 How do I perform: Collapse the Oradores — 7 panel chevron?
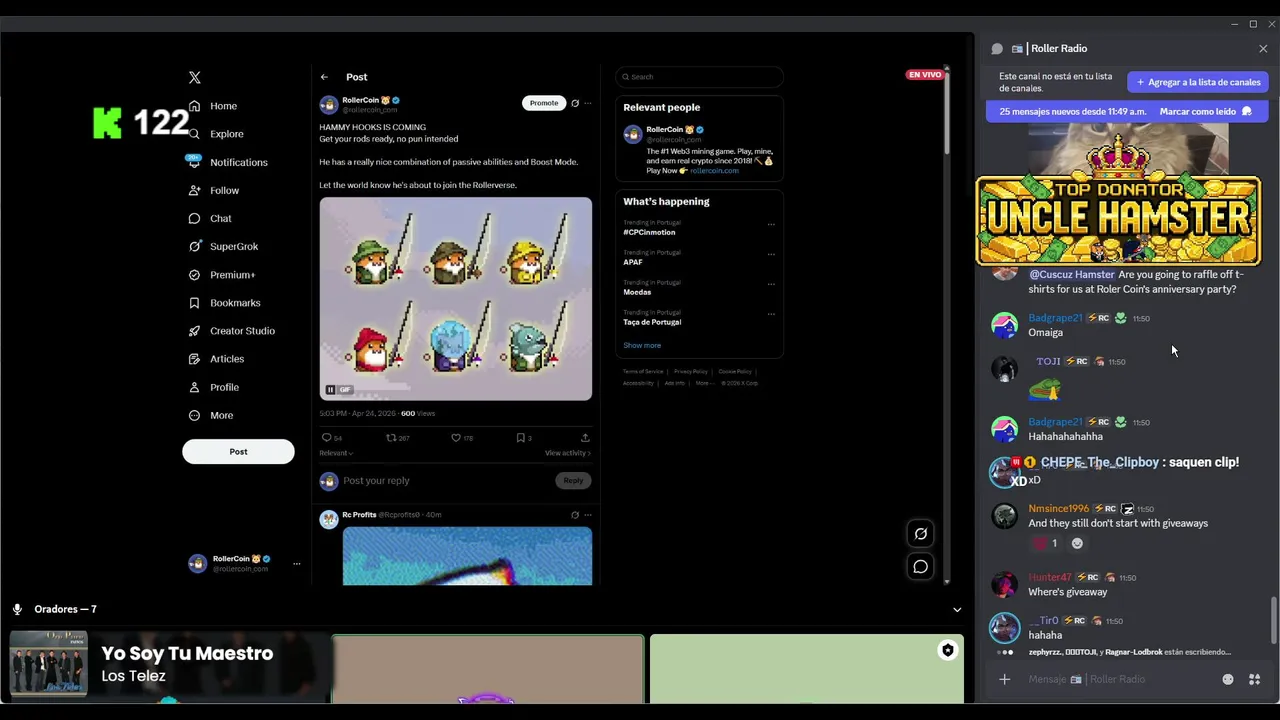tap(957, 609)
